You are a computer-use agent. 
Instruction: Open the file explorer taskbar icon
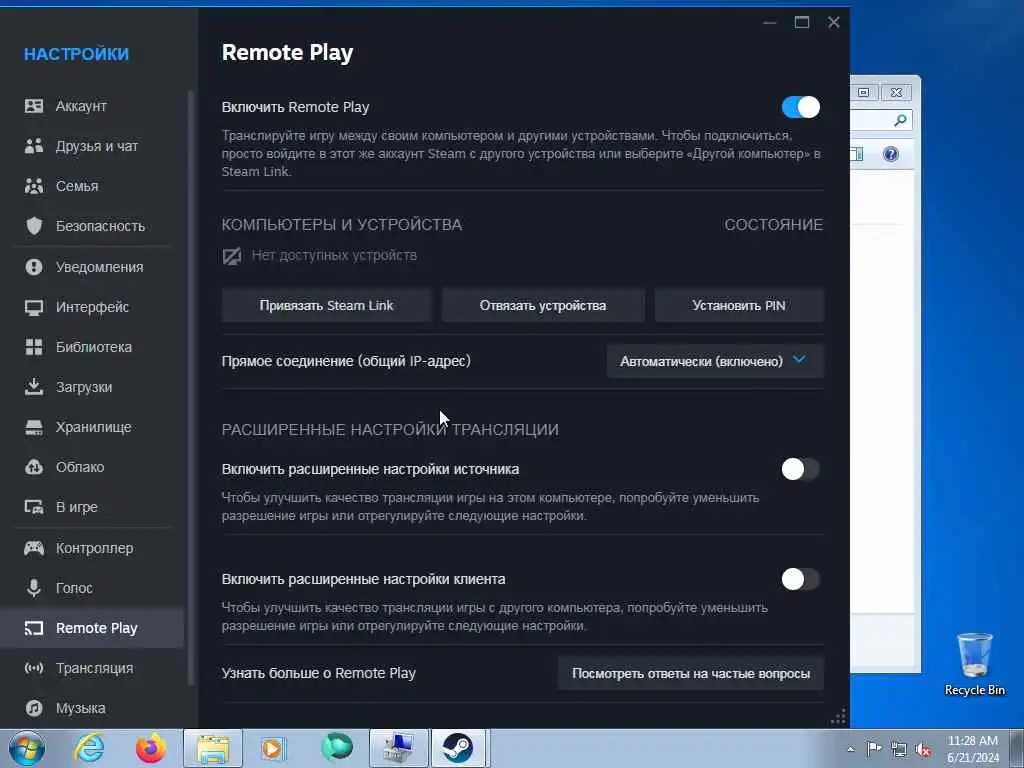213,748
